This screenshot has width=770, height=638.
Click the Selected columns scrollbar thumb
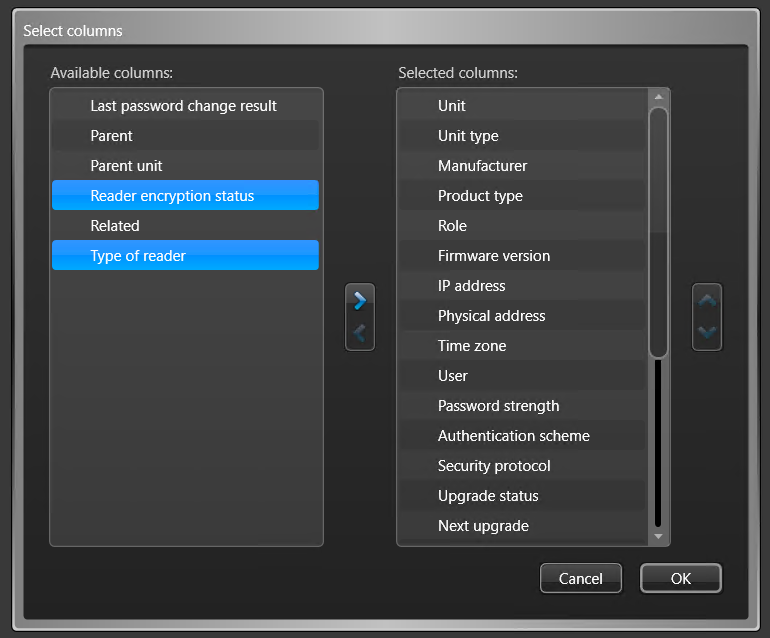coord(658,232)
